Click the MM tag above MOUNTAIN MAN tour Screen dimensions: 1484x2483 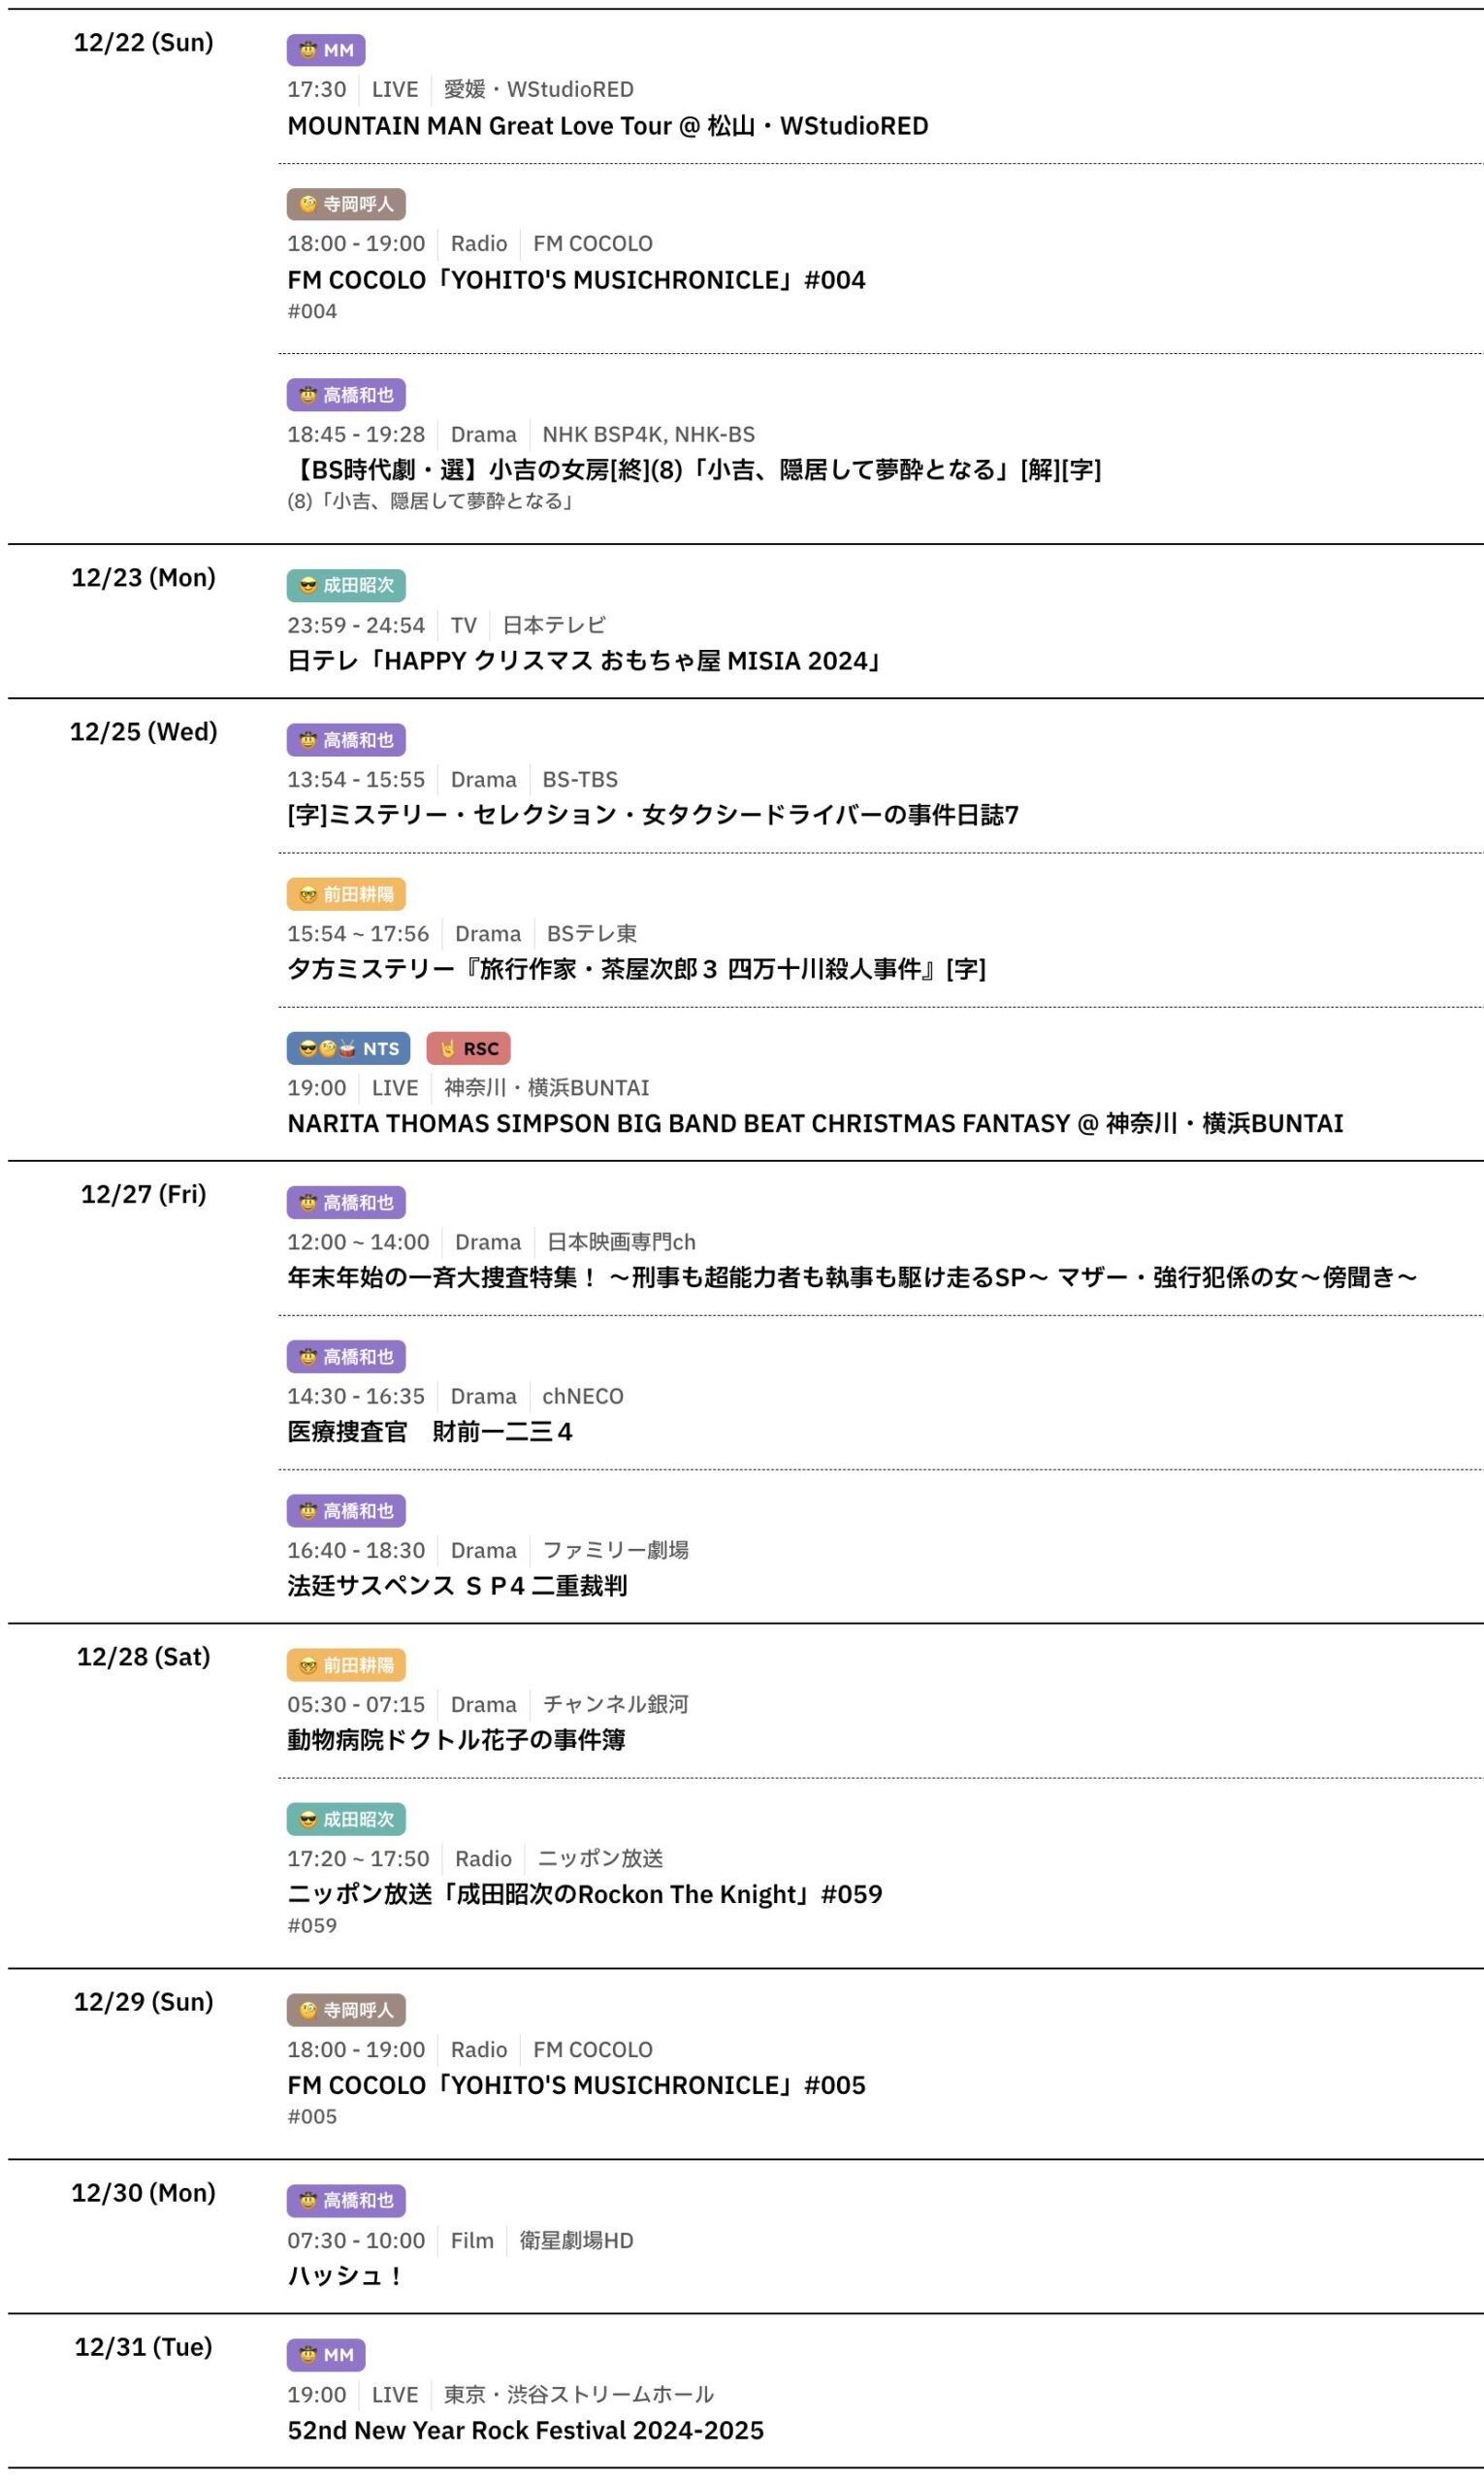pyautogui.click(x=325, y=50)
